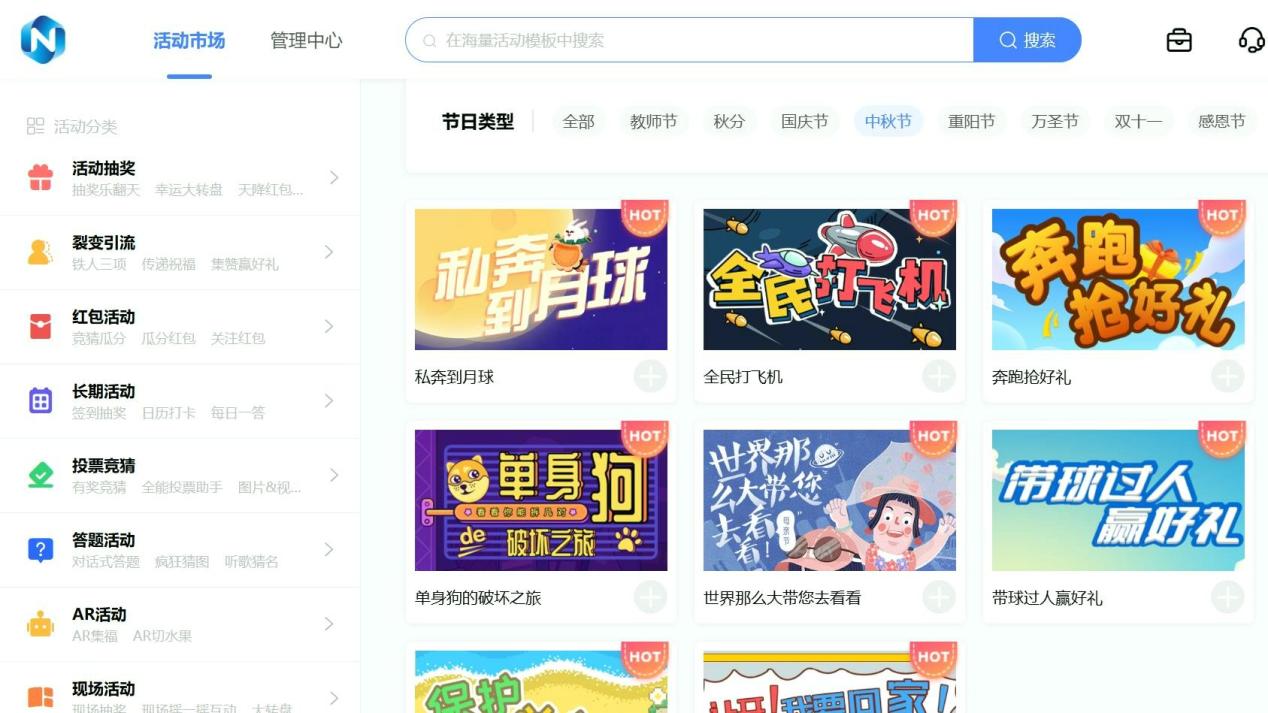Screen dimensions: 1268x713
Task: Focus the activity template search box
Action: click(690, 40)
